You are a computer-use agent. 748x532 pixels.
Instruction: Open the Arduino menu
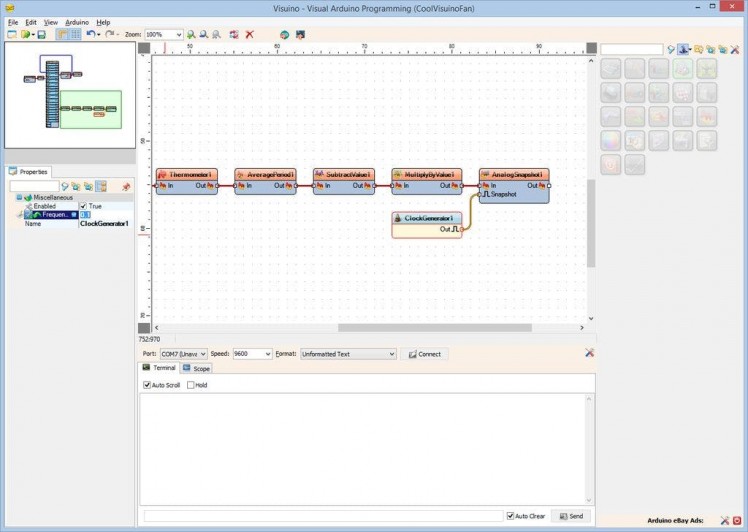tap(76, 21)
